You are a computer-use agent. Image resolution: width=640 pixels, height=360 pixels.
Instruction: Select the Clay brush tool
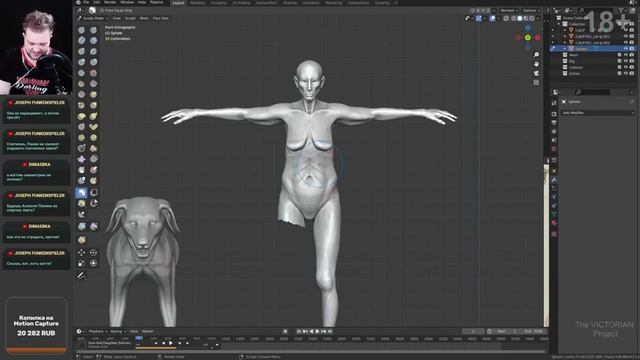pyautogui.click(x=81, y=40)
